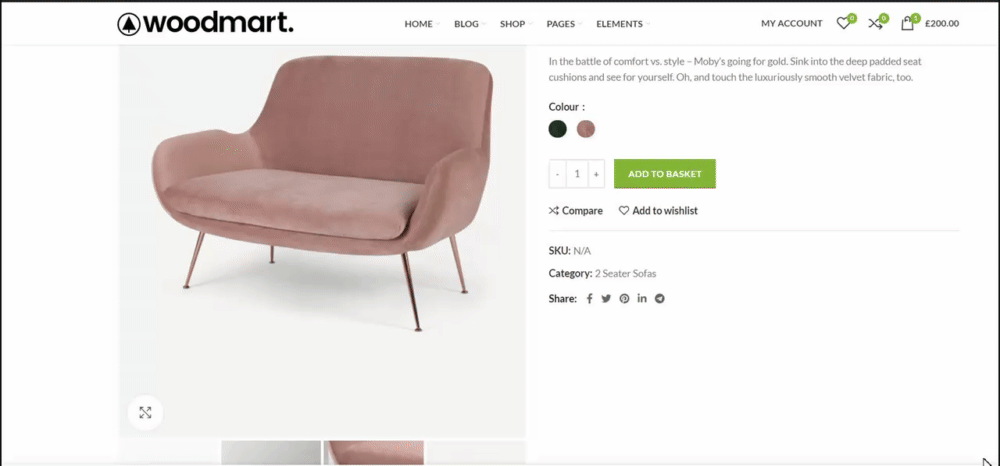The height and width of the screenshot is (466, 1000).
Task: Expand the product image to fullscreen
Action: pyautogui.click(x=145, y=412)
